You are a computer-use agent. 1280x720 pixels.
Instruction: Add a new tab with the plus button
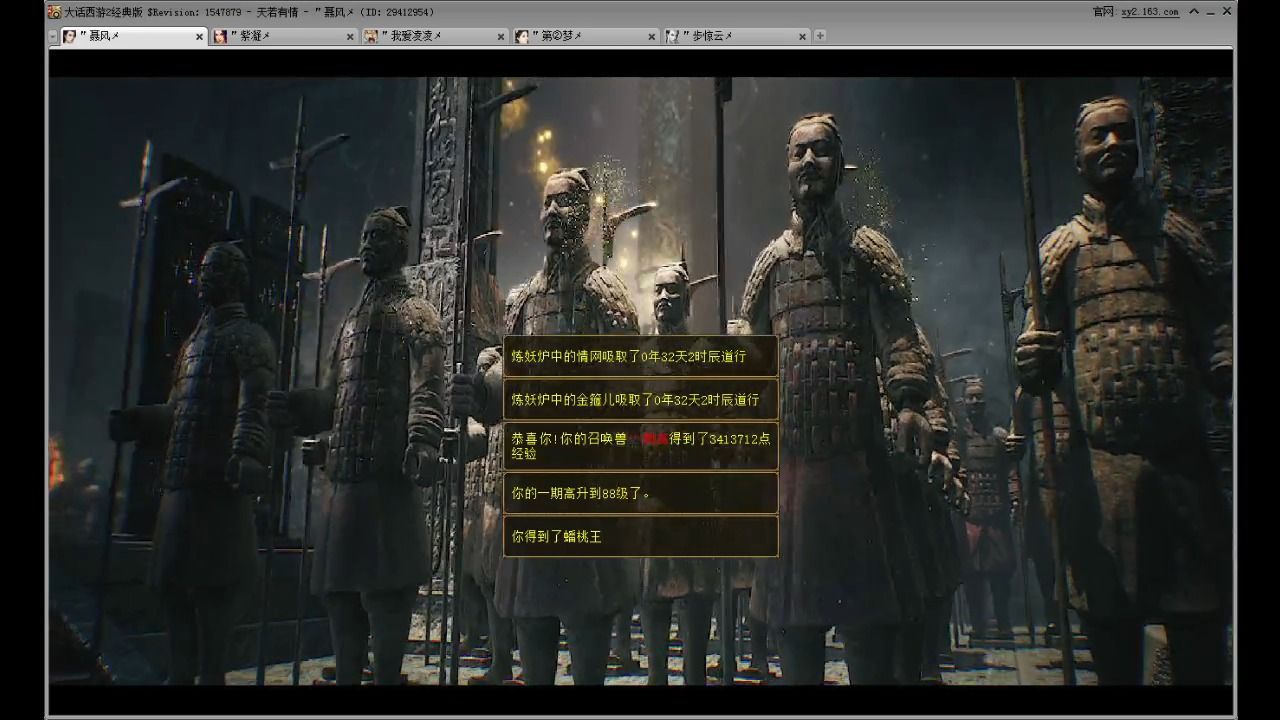click(x=820, y=36)
